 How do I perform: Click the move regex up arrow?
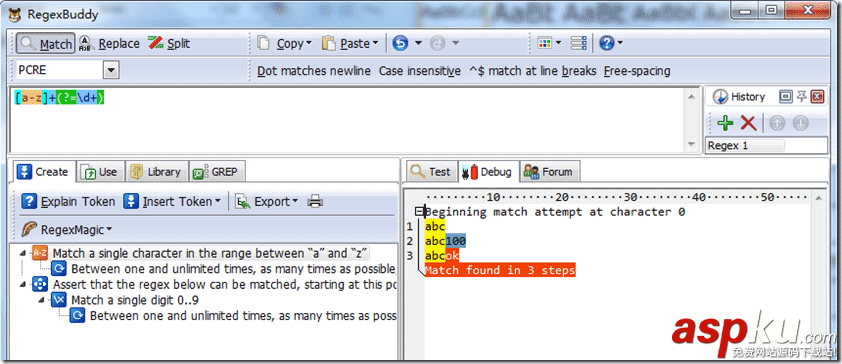click(777, 123)
